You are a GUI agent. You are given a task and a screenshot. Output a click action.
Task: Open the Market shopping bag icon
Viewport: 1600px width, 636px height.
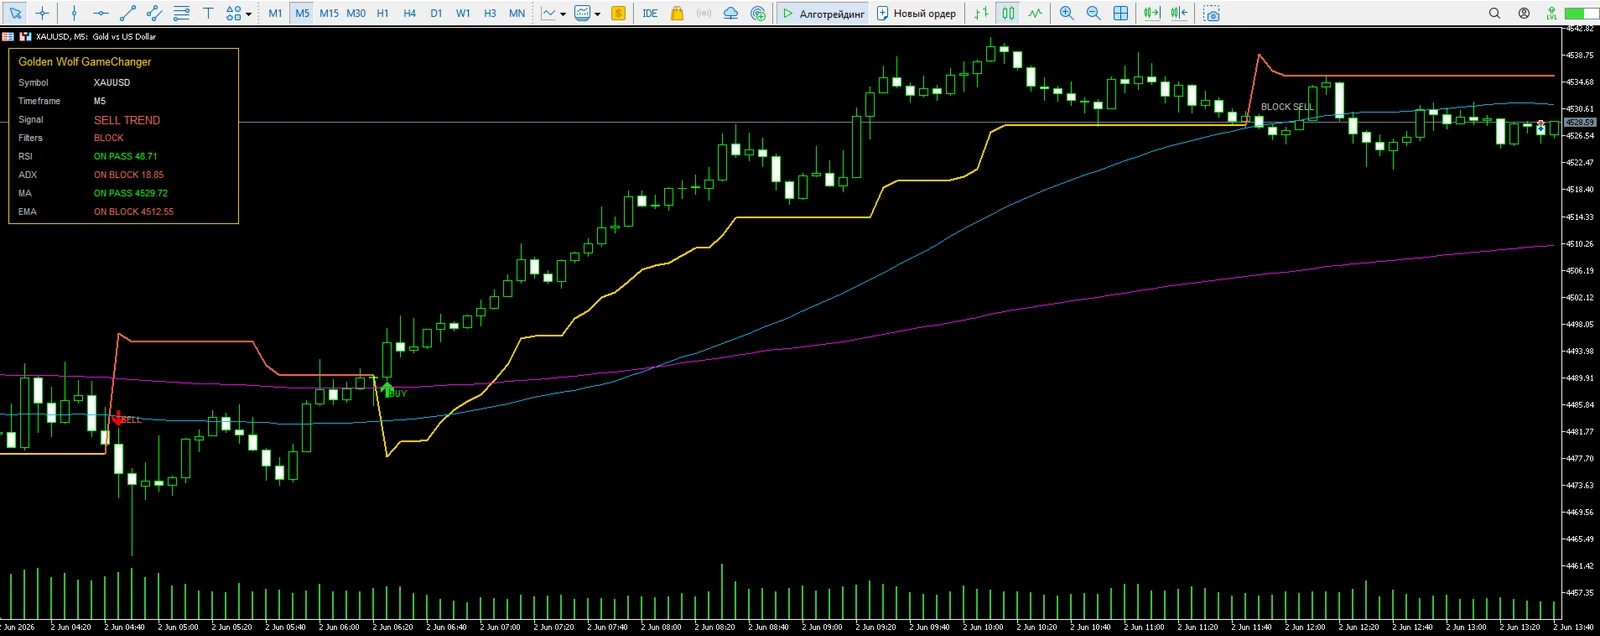pyautogui.click(x=677, y=13)
